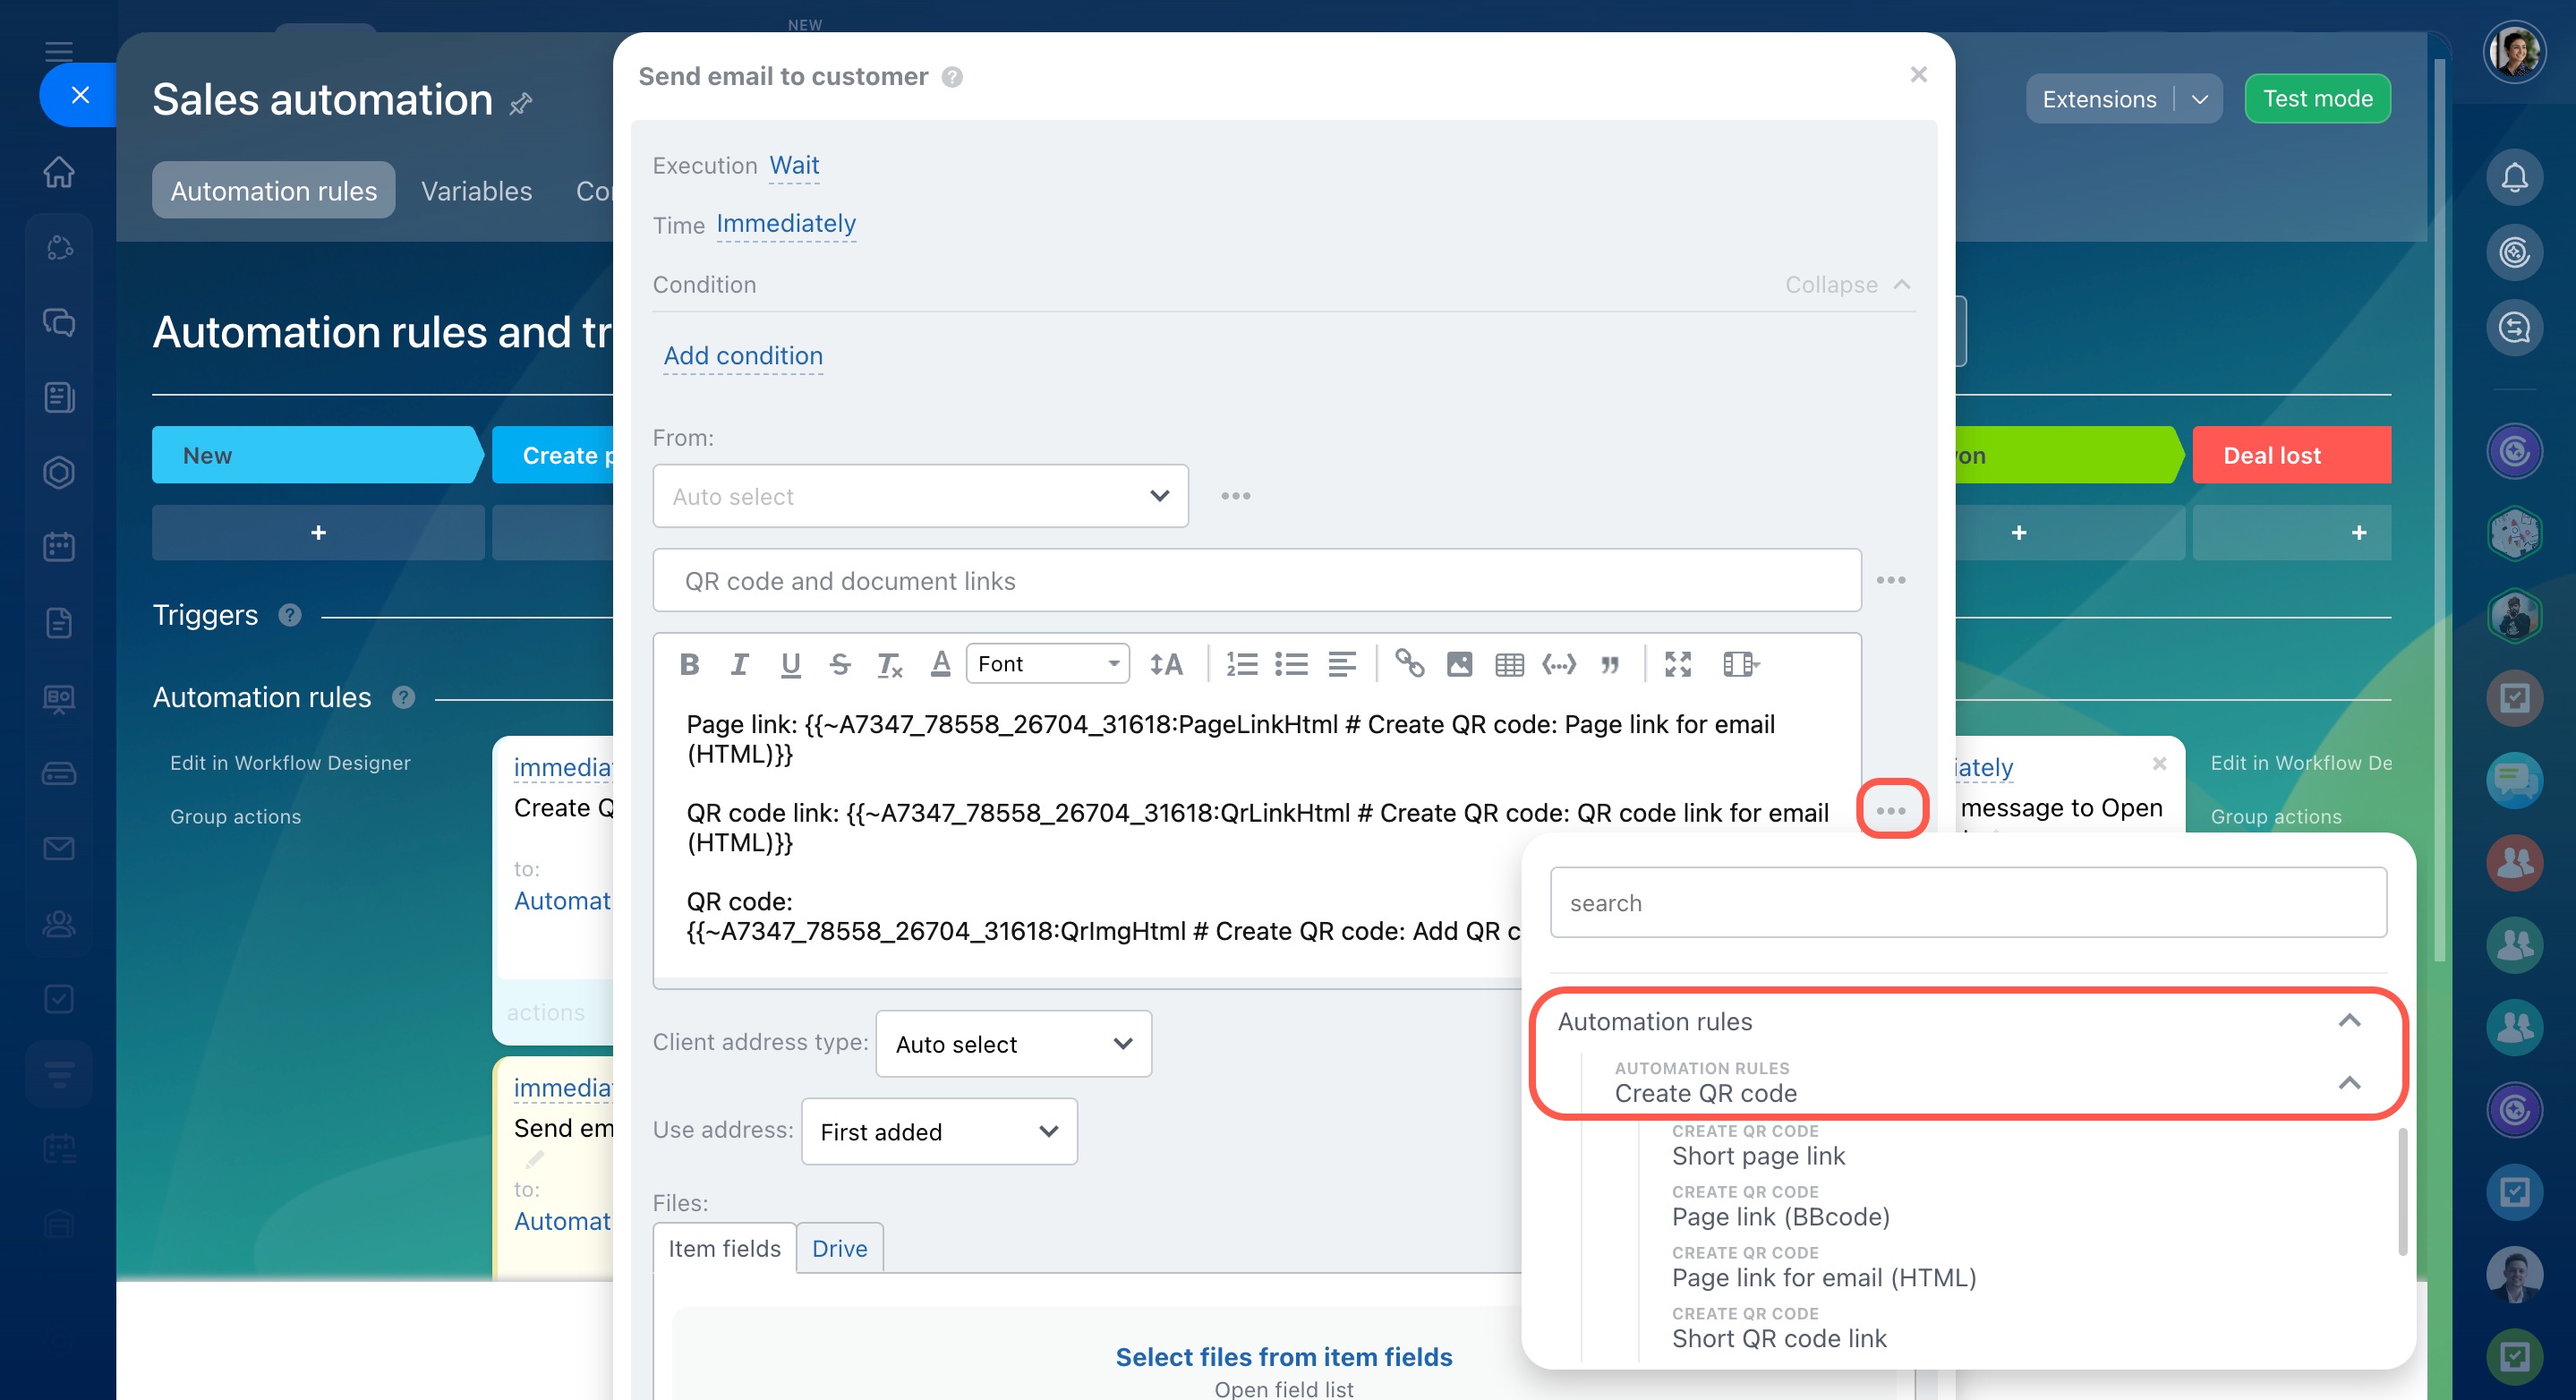Click the search field in field picker

click(1967, 903)
